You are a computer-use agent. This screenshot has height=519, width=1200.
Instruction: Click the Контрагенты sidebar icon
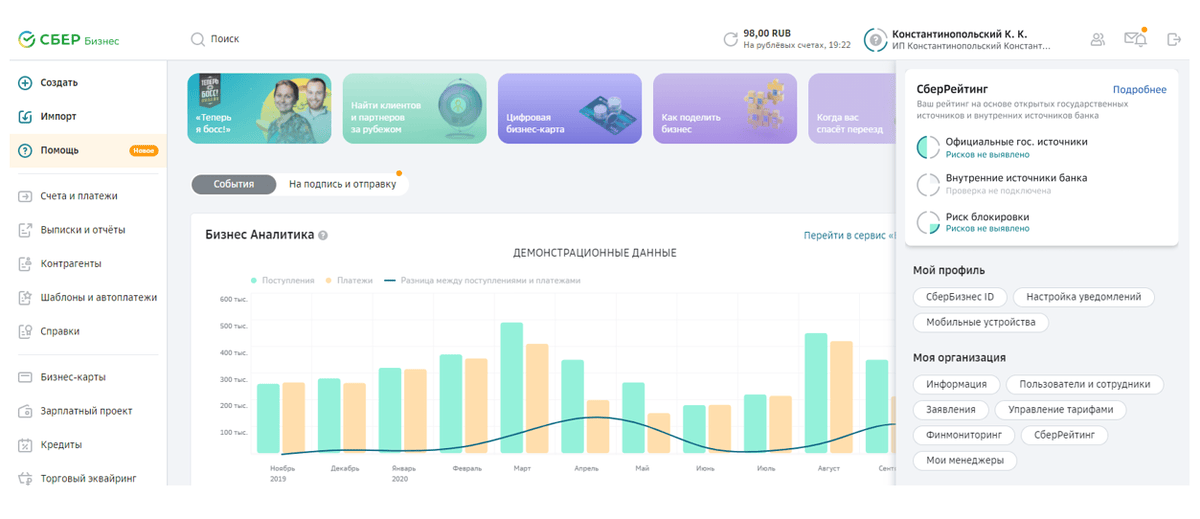25,264
